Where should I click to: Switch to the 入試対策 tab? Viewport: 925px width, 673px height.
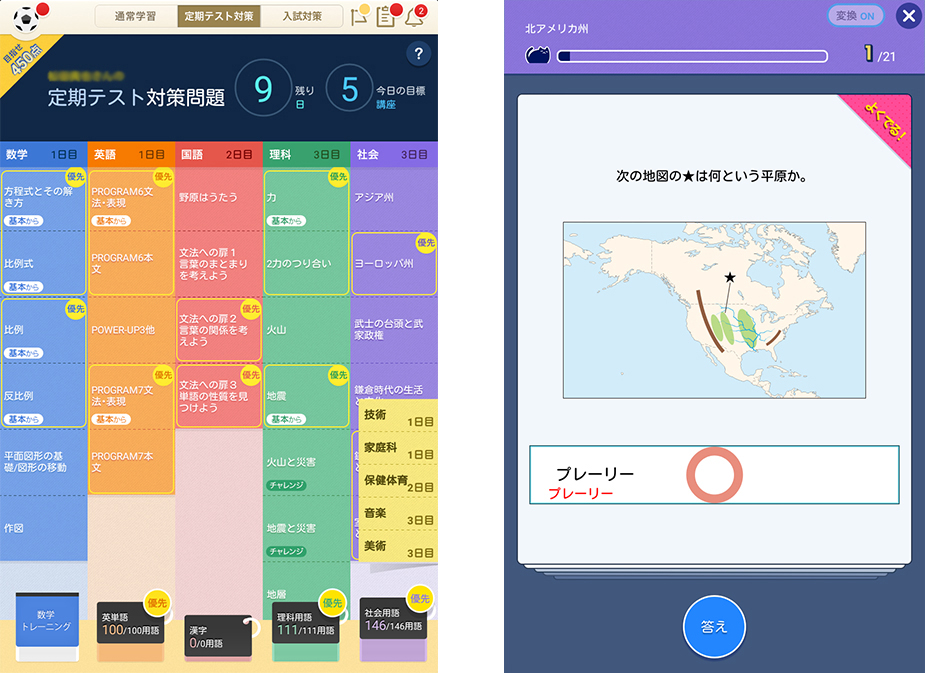(x=304, y=16)
